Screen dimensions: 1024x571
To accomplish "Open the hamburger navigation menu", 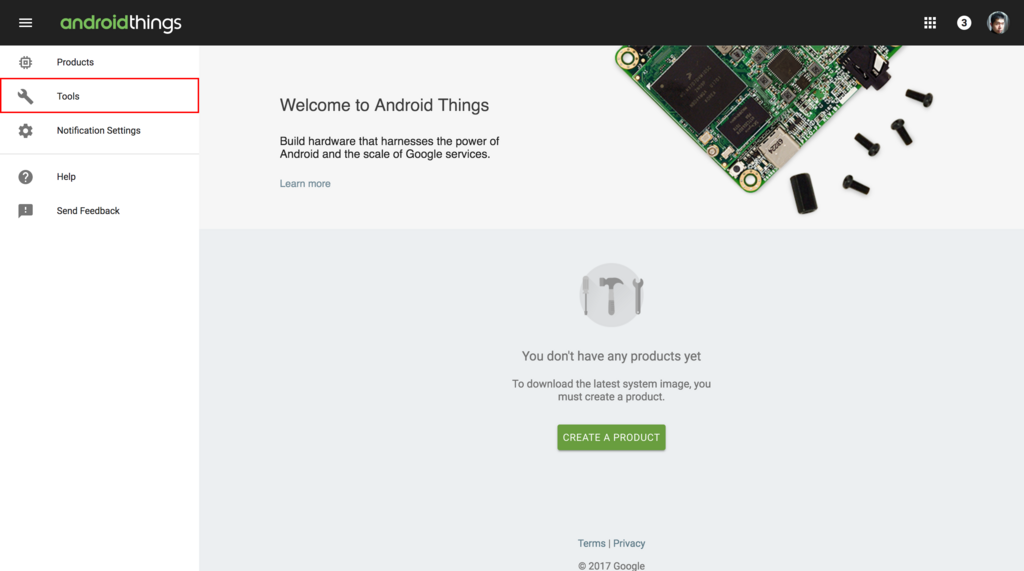I will click(25, 23).
